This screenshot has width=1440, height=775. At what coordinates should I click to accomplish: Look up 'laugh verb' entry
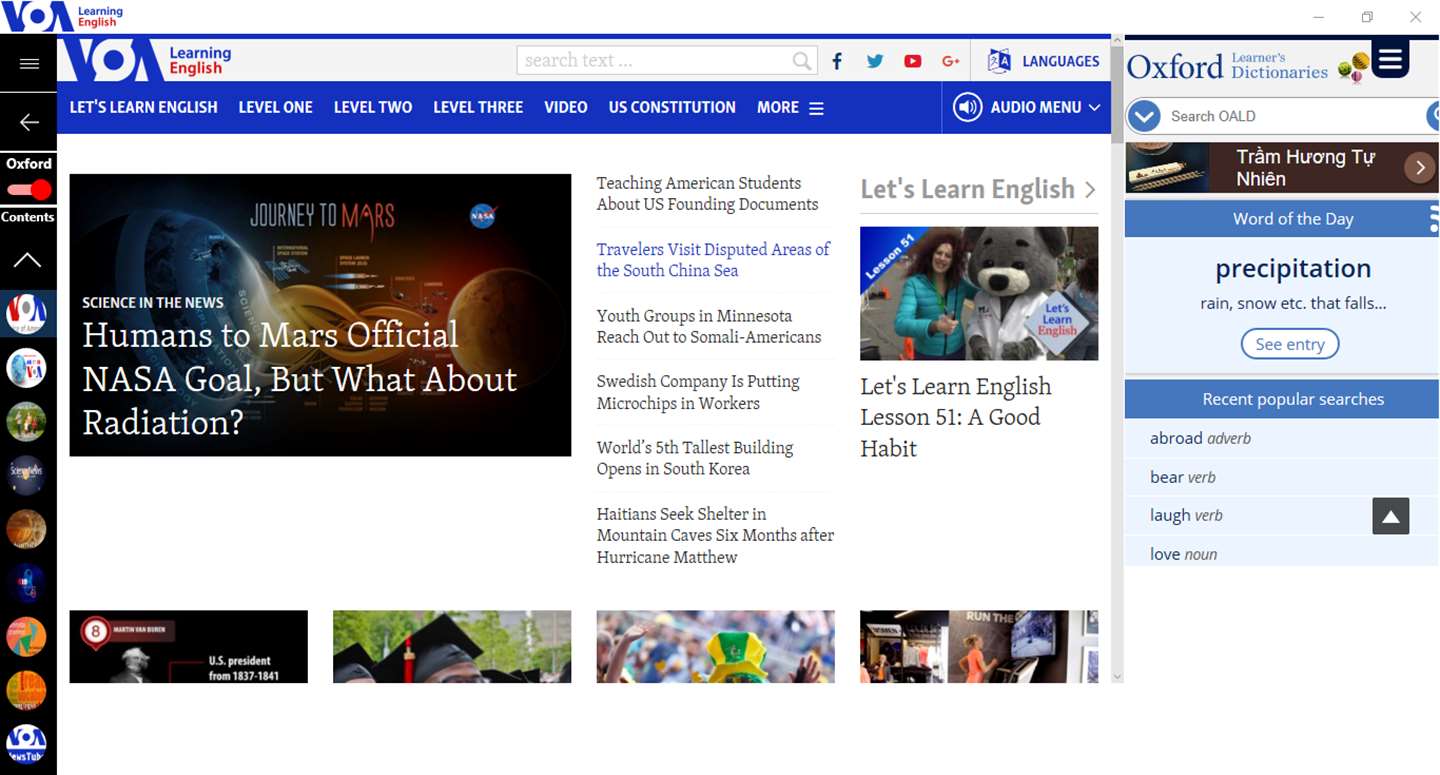pos(1186,515)
